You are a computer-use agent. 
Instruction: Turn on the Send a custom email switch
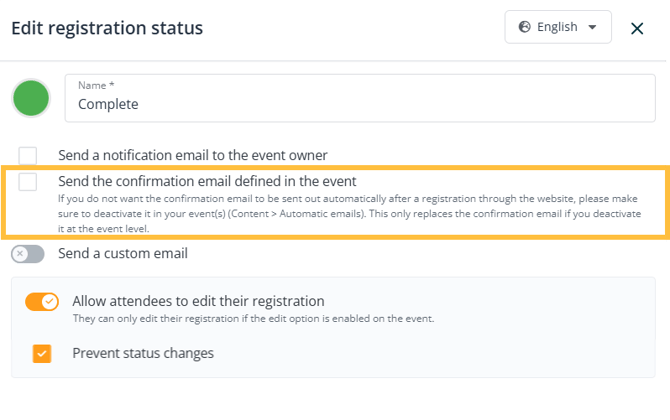28,254
